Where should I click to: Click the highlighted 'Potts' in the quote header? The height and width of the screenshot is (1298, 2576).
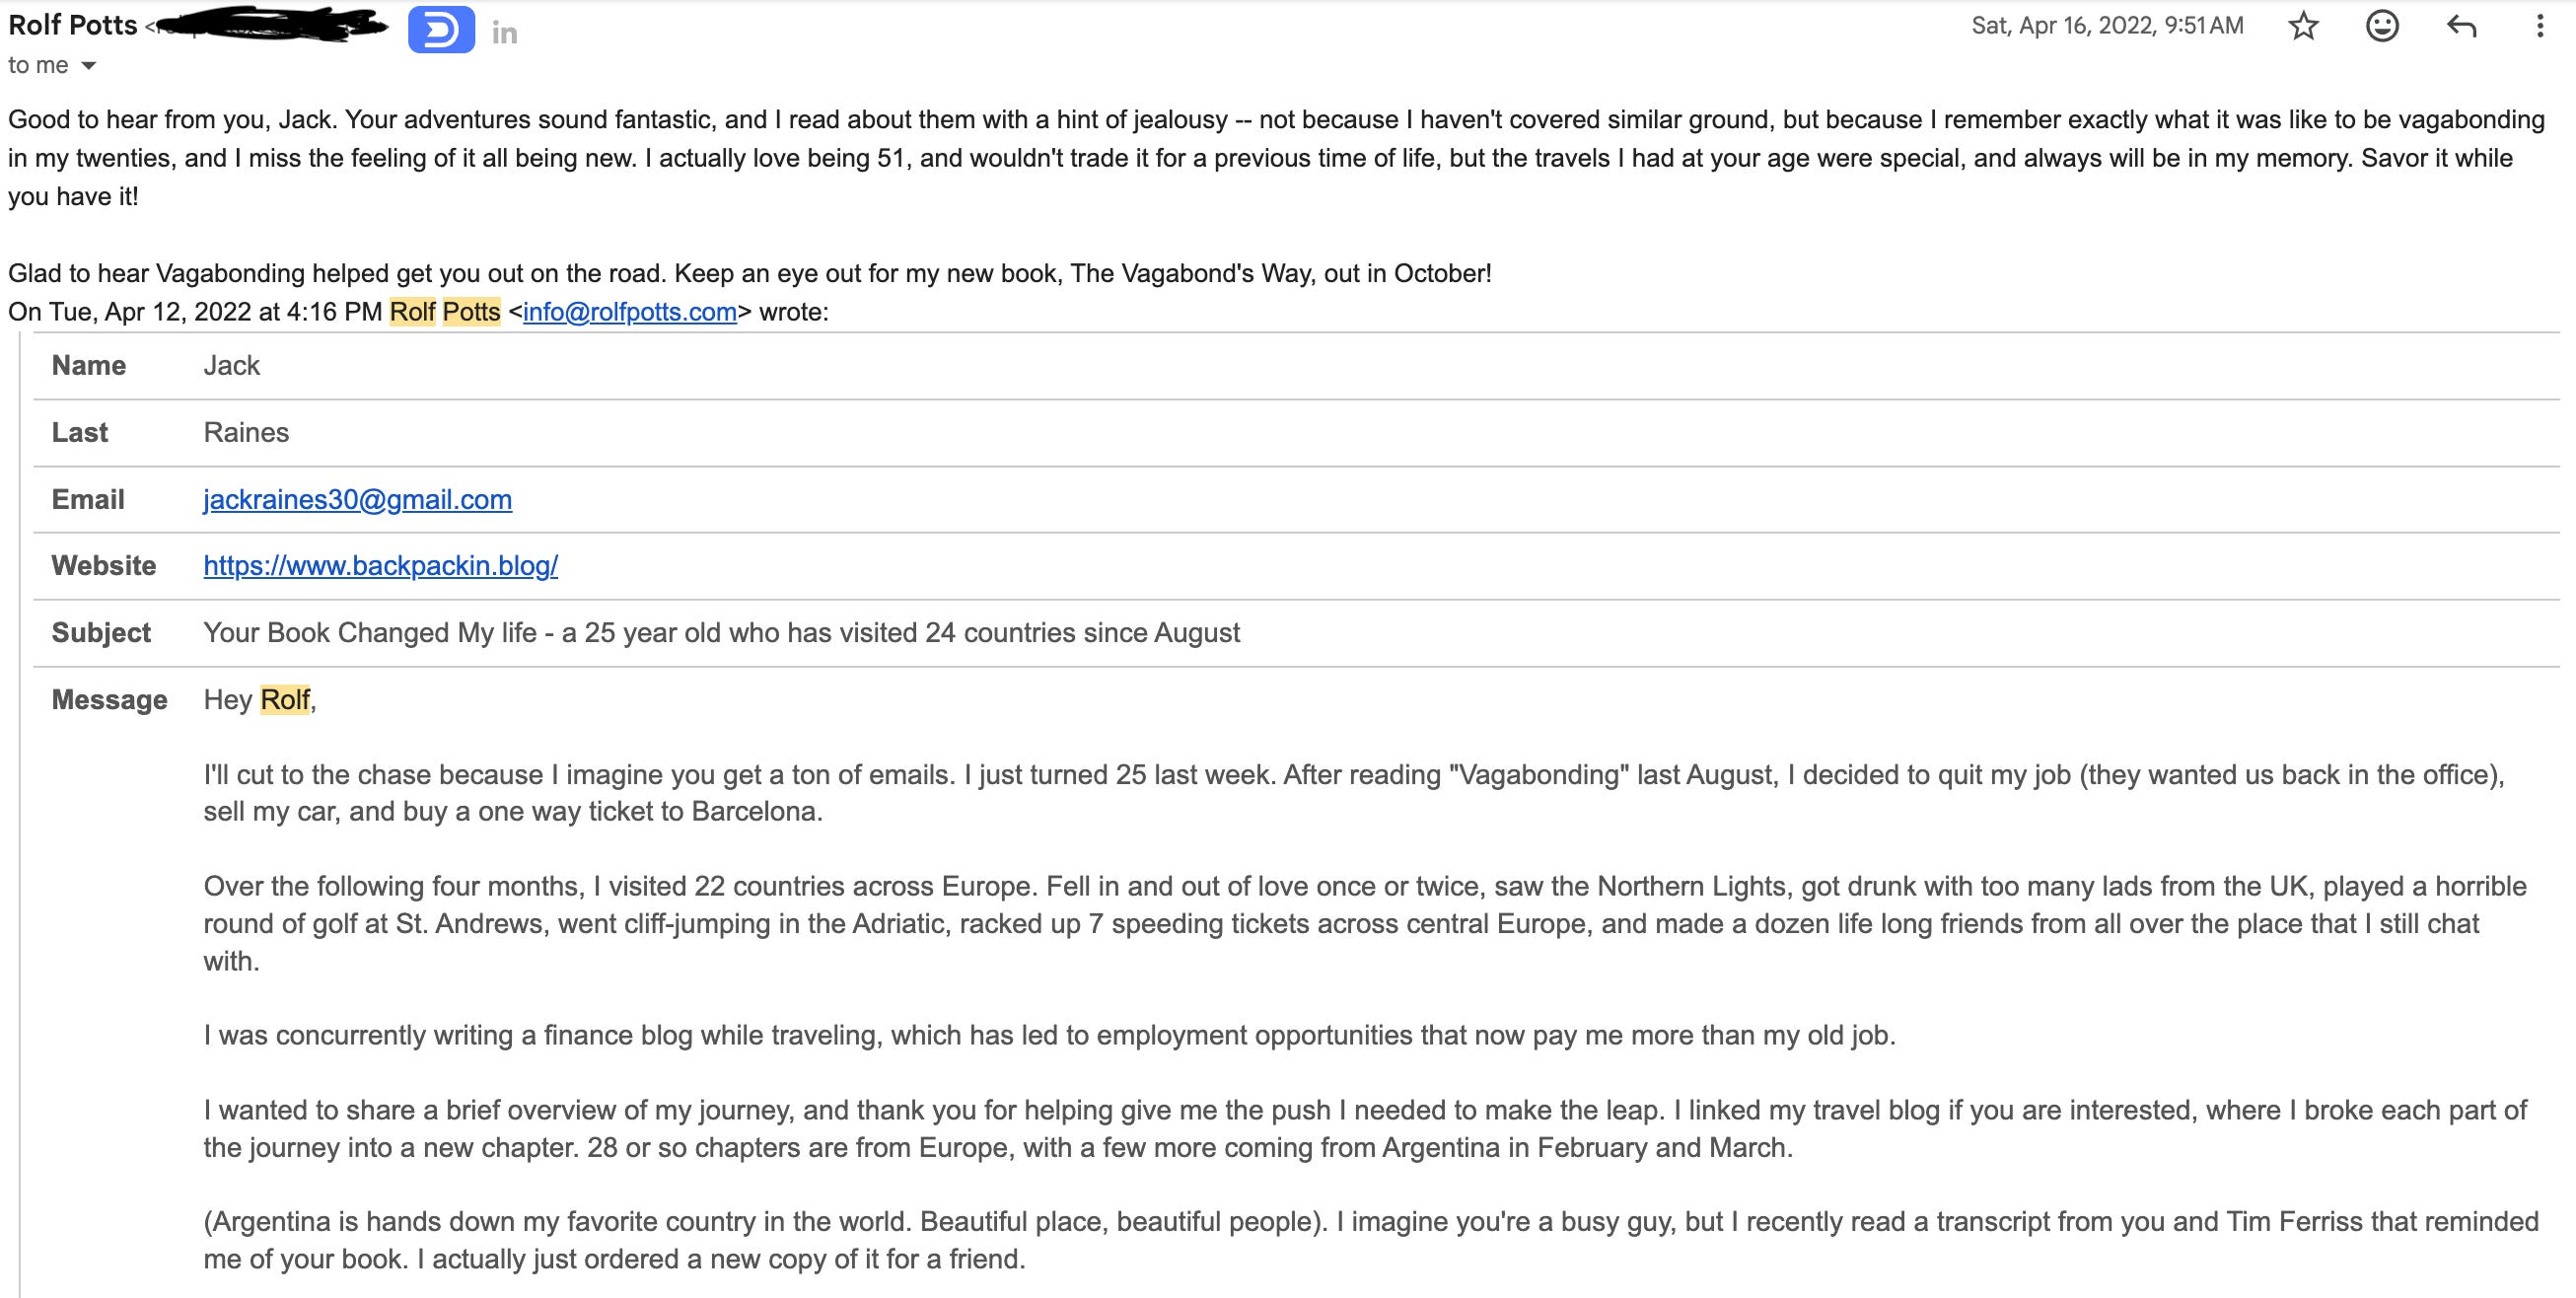pos(471,312)
